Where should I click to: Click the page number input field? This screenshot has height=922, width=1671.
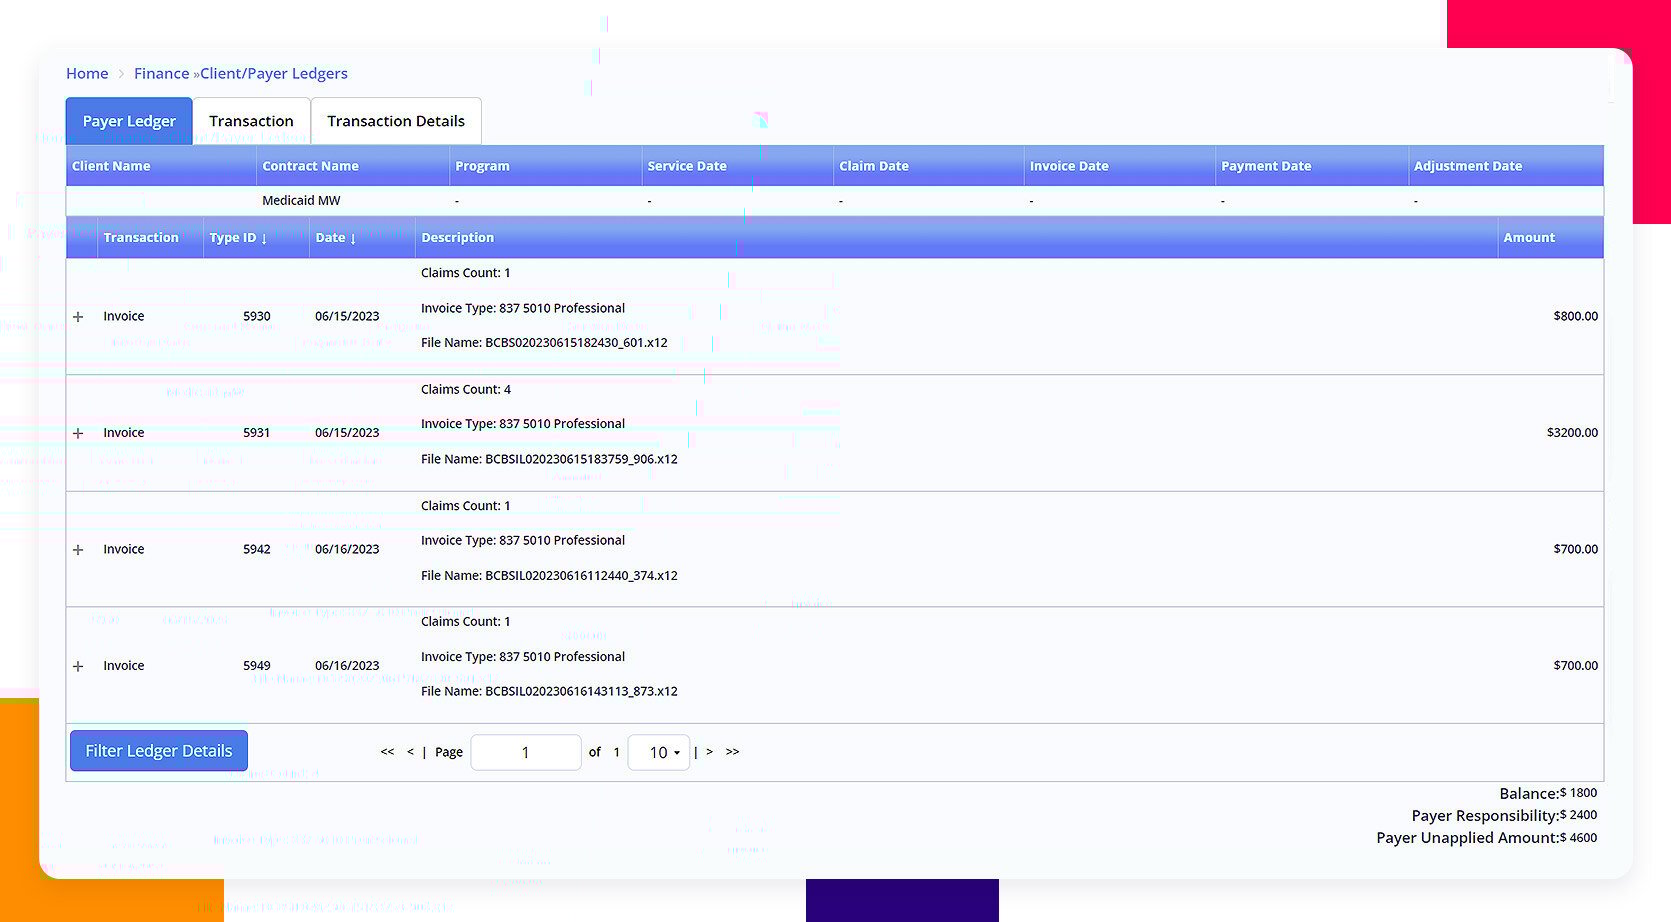(526, 752)
